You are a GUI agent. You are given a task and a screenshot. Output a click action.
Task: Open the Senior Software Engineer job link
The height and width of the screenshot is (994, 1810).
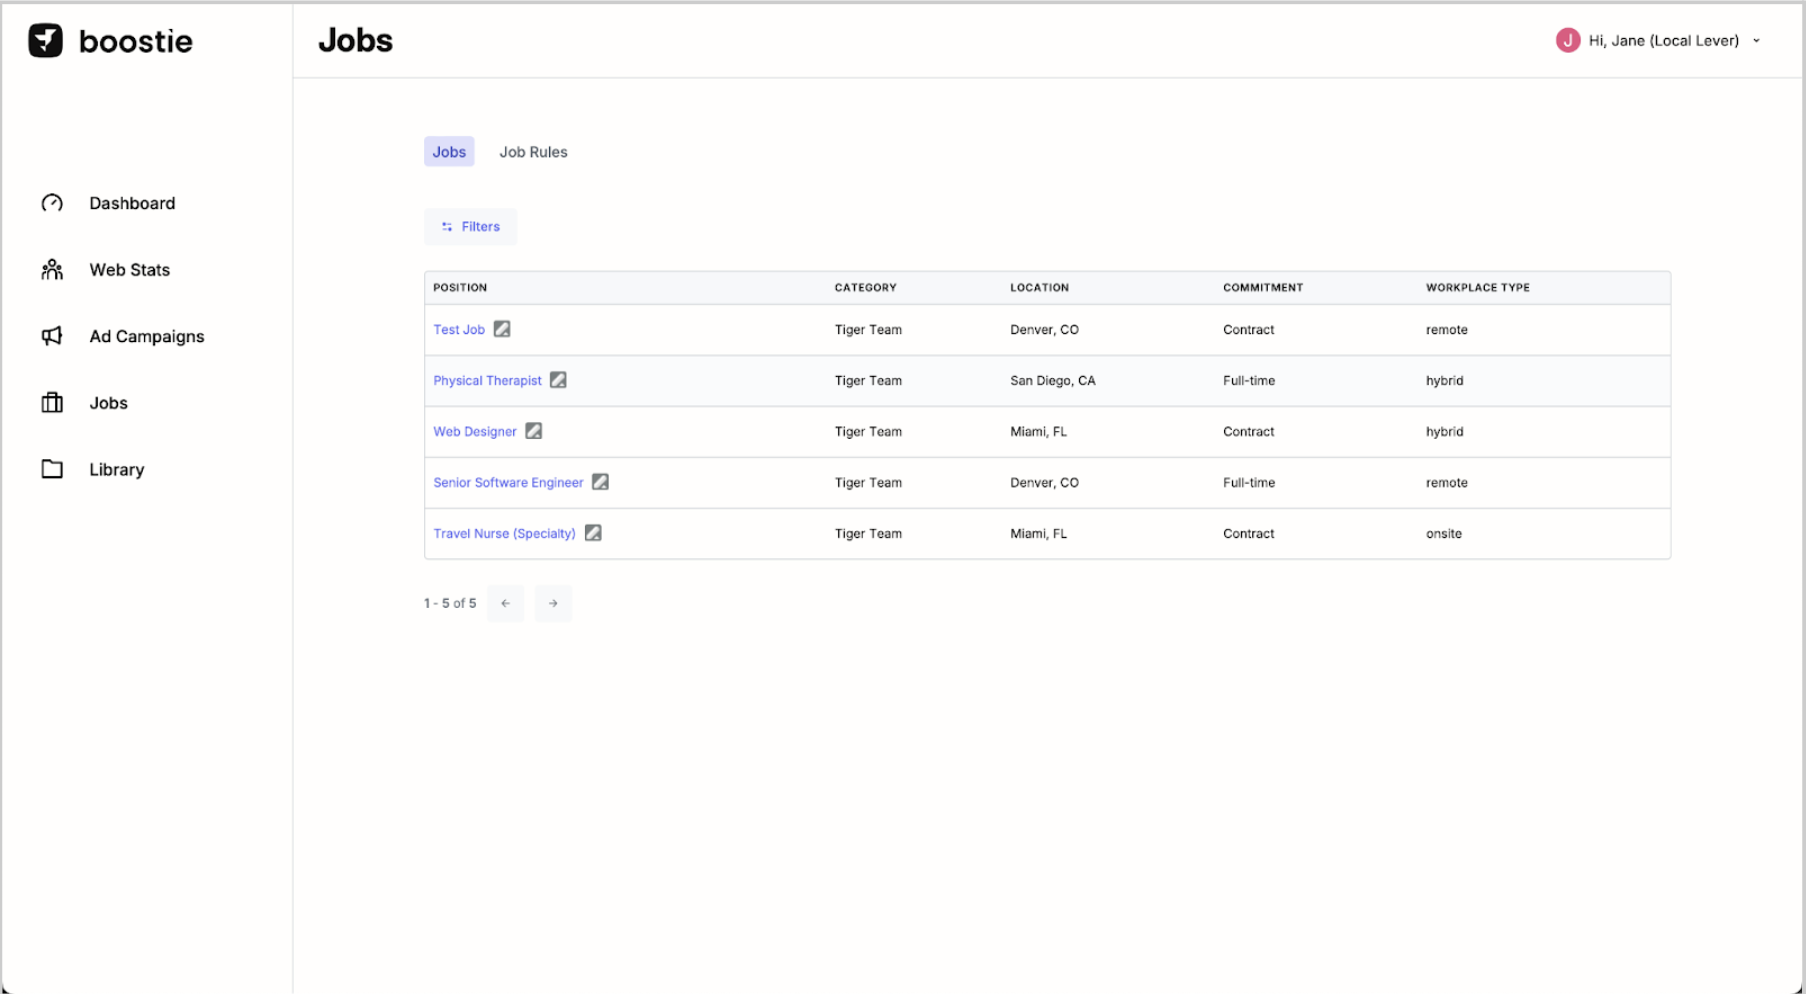coord(508,483)
